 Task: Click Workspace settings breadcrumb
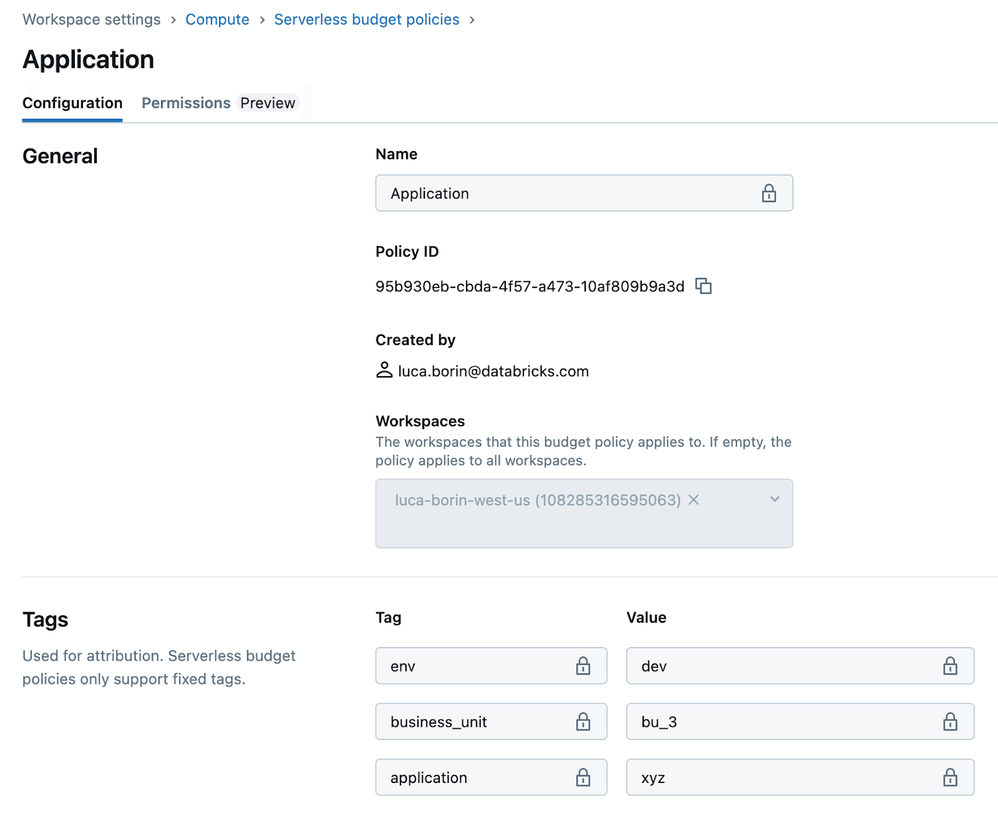(x=91, y=20)
